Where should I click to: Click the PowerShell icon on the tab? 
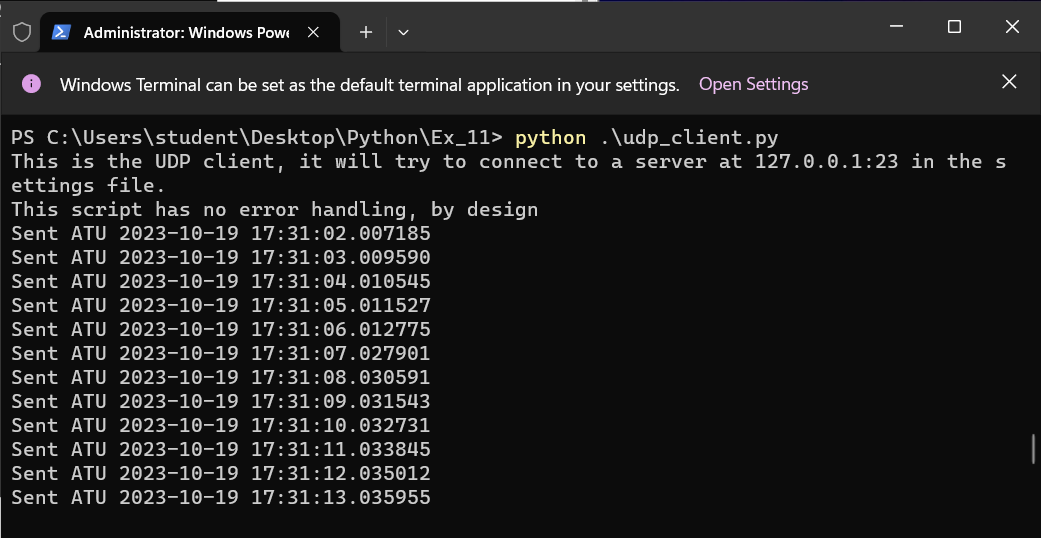61,32
